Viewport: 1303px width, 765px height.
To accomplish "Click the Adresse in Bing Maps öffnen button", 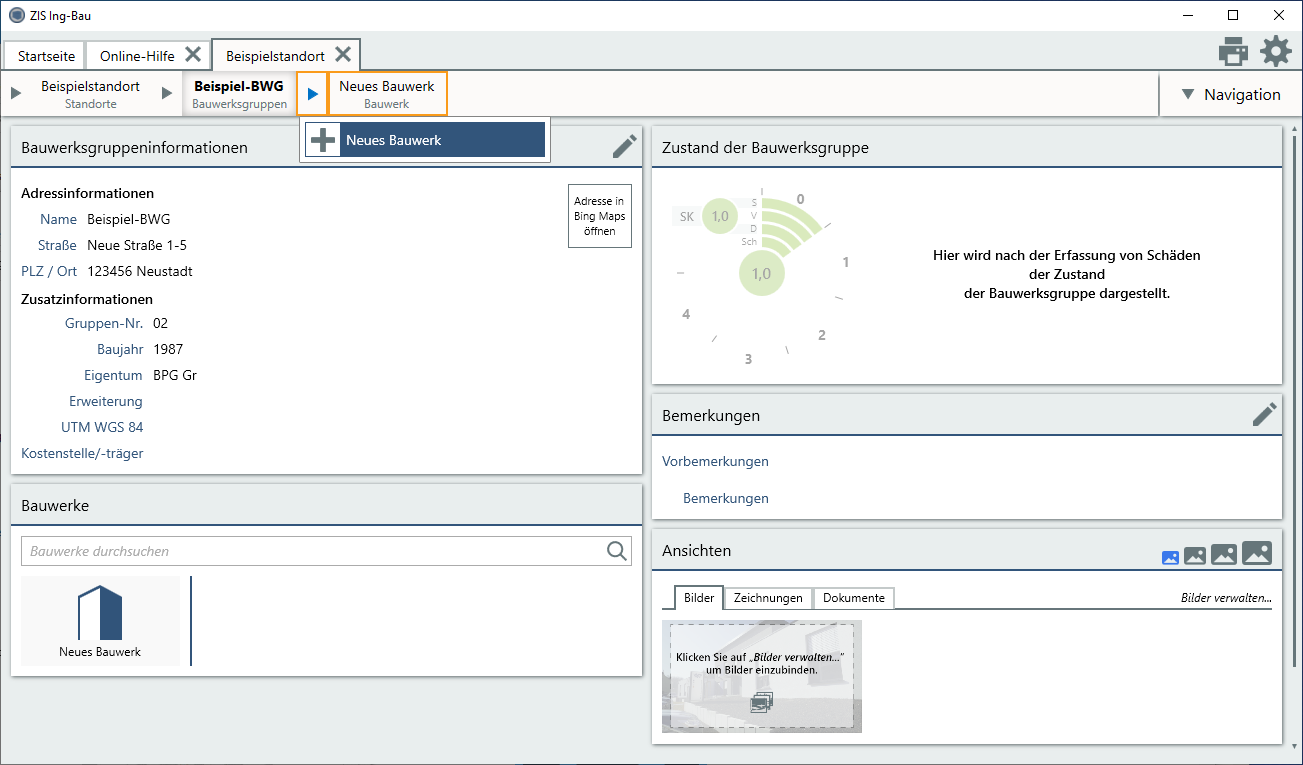I will tap(599, 216).
